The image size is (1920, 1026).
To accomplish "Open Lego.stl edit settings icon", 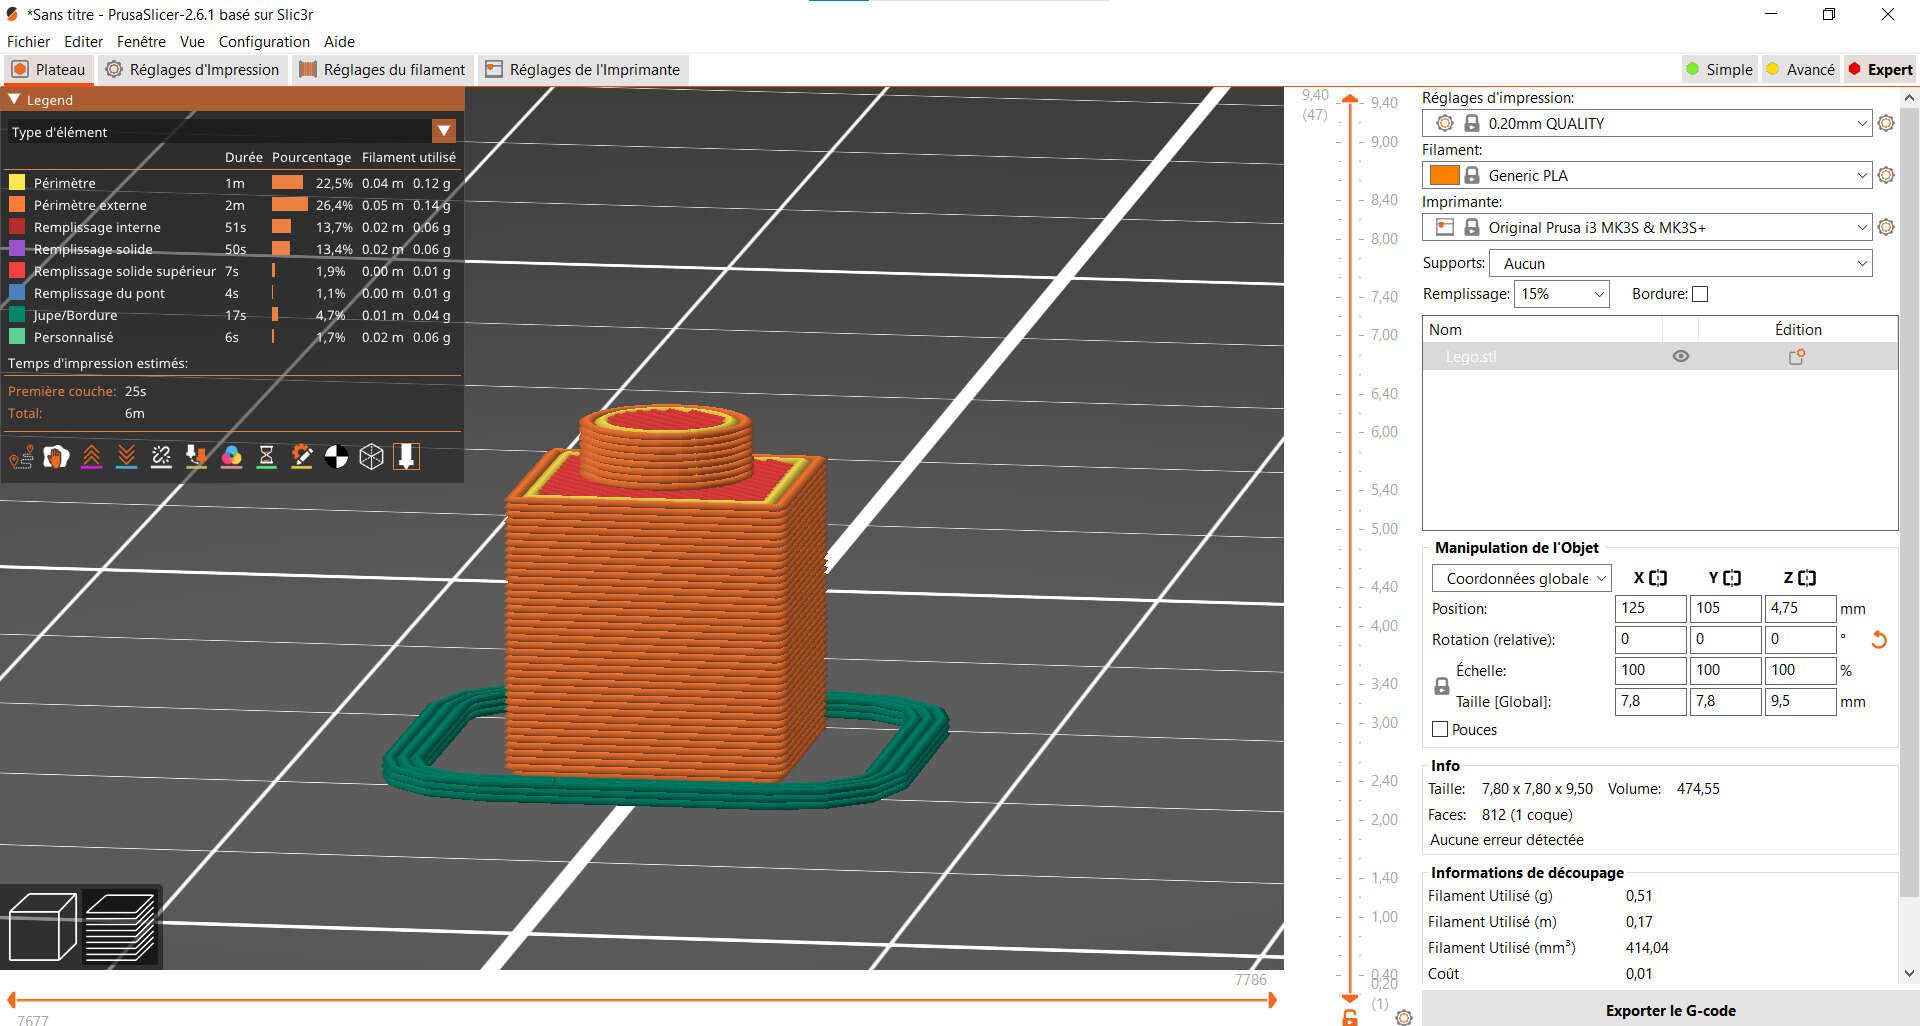I will (1797, 357).
